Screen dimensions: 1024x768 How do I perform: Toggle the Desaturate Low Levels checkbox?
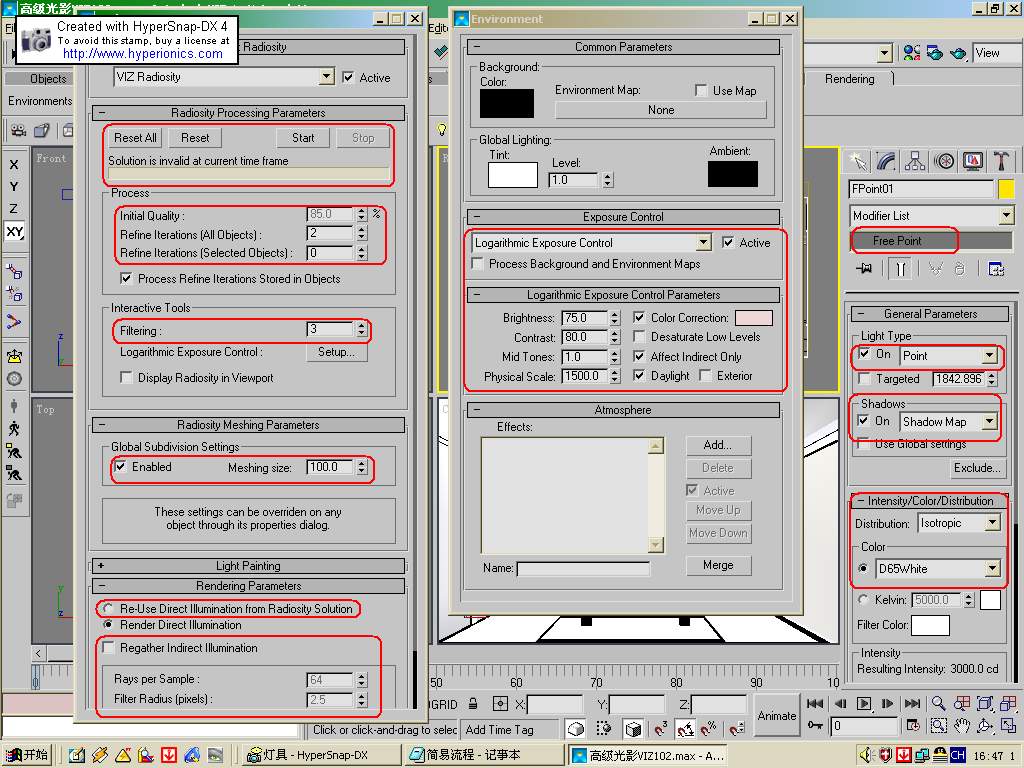(x=640, y=337)
